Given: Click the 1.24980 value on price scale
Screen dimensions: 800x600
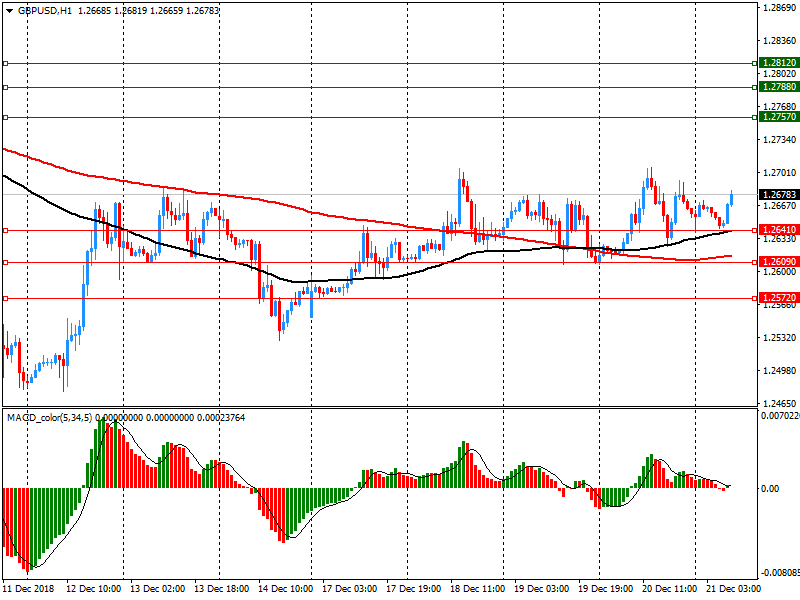Looking at the screenshot, I should [x=778, y=371].
